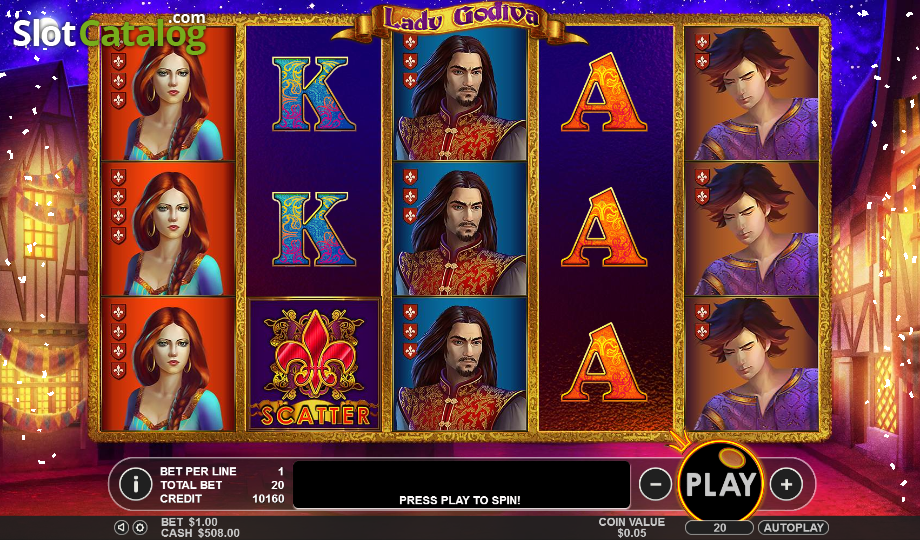
Task: Open the settings gear icon
Action: (x=140, y=527)
